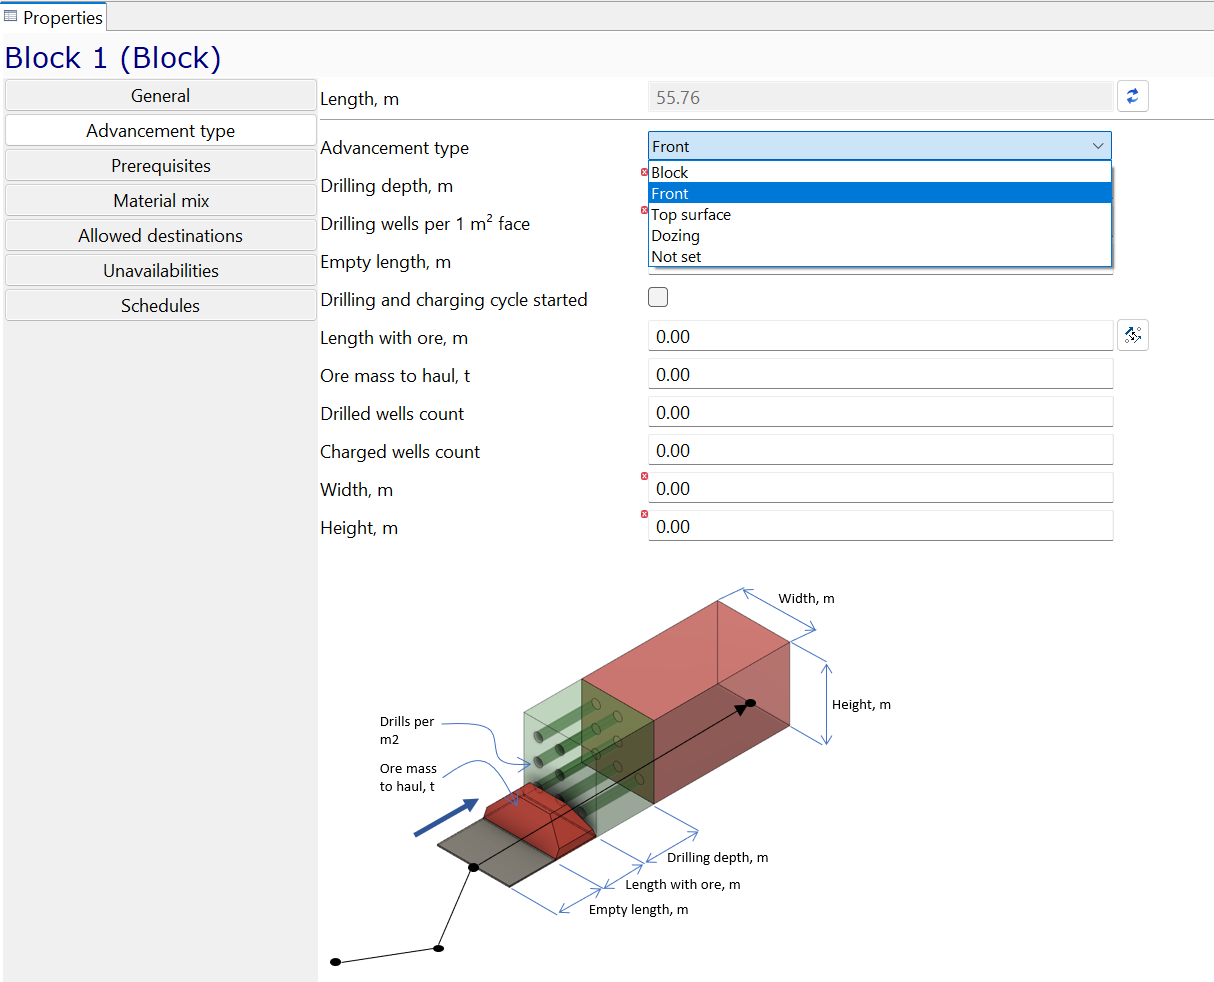Click the Length field showing 55.76
Viewport: 1214px width, 982px height.
tap(880, 97)
